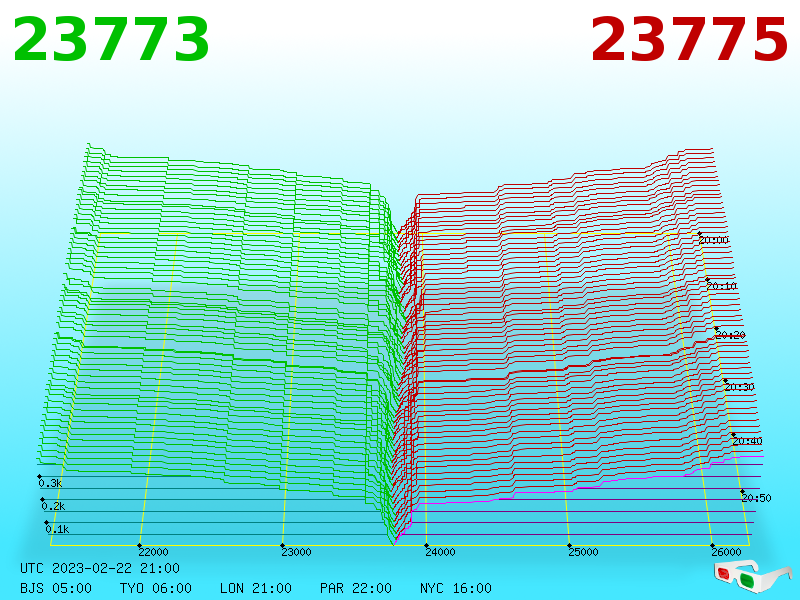Click the 3D glasses icon

click(x=753, y=576)
